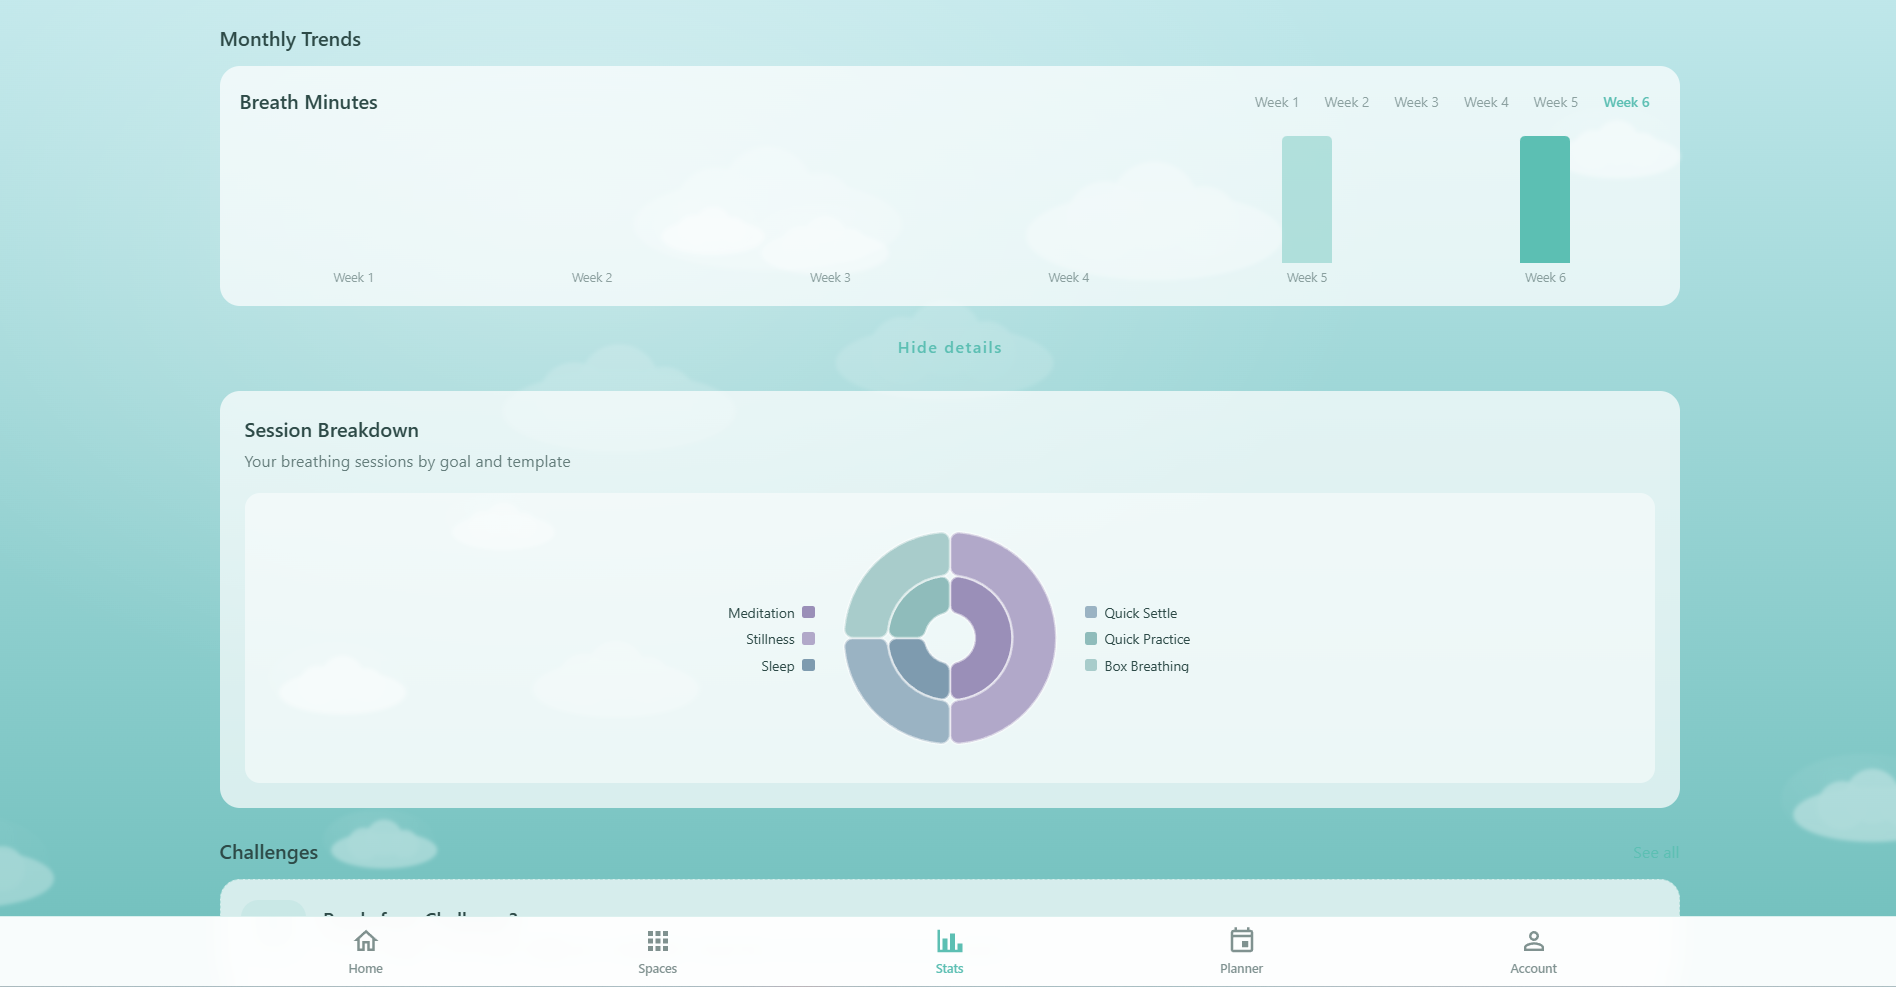Switch to Week 2 in Breath Minutes
This screenshot has height=987, width=1896.
tap(1347, 101)
